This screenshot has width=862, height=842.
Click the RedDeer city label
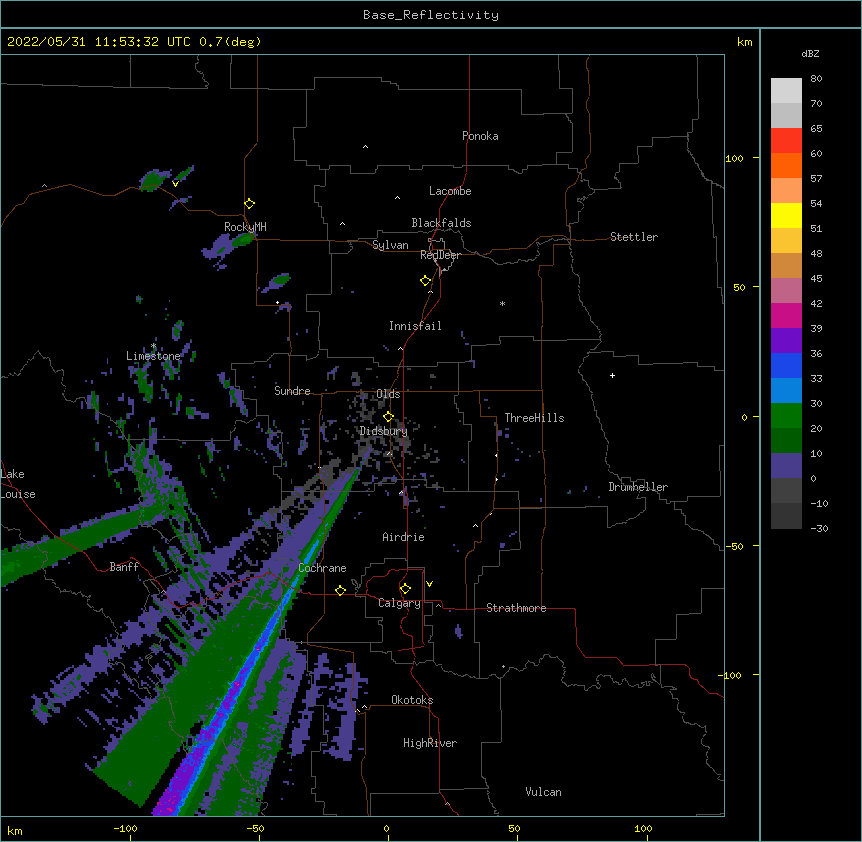(x=440, y=255)
